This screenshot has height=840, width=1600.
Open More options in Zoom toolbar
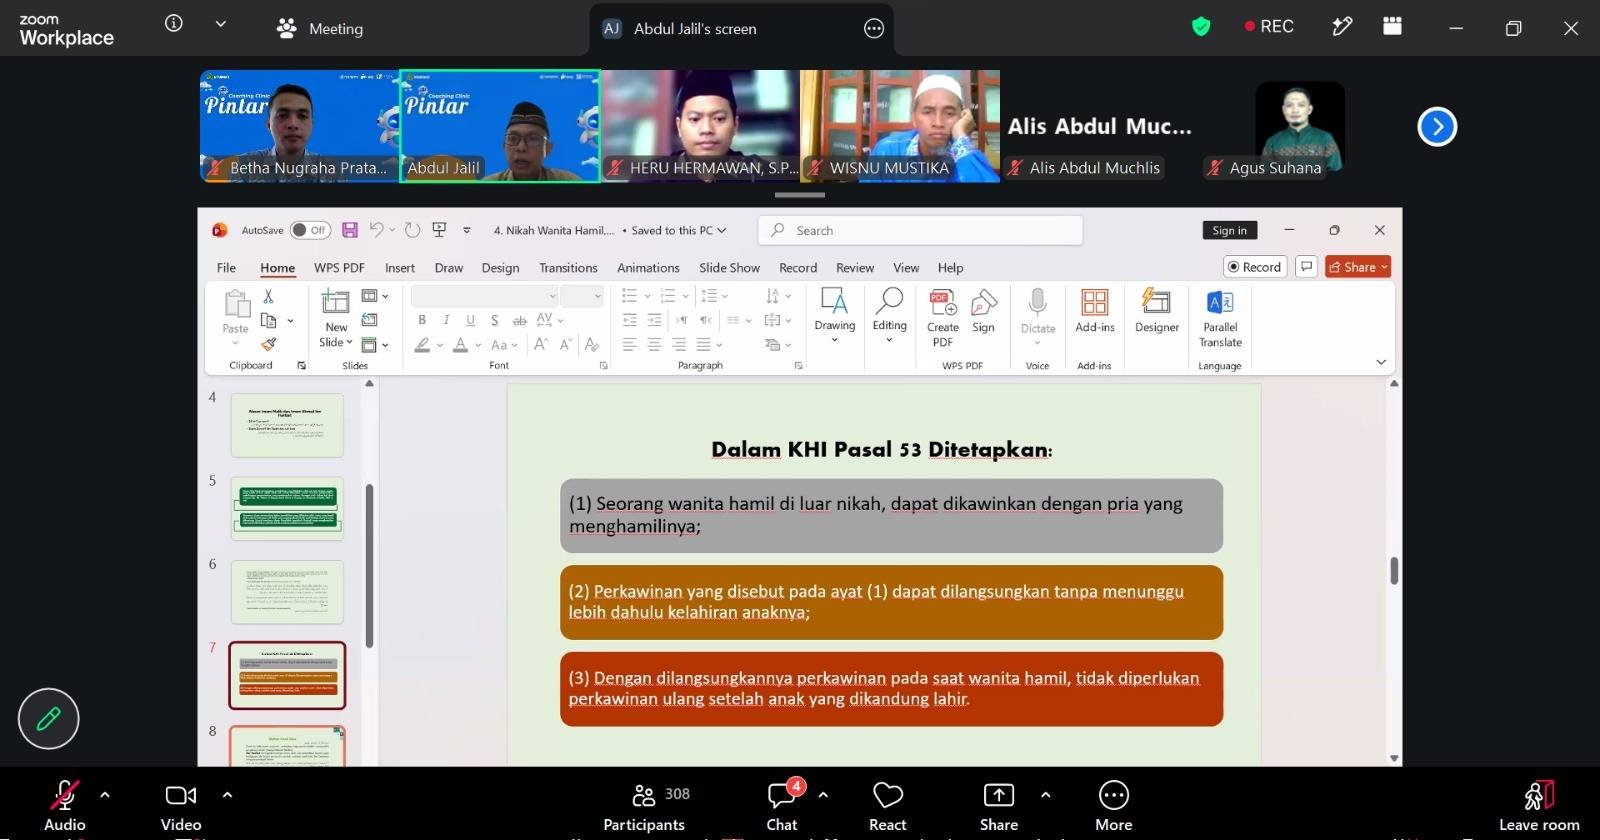tap(1113, 806)
